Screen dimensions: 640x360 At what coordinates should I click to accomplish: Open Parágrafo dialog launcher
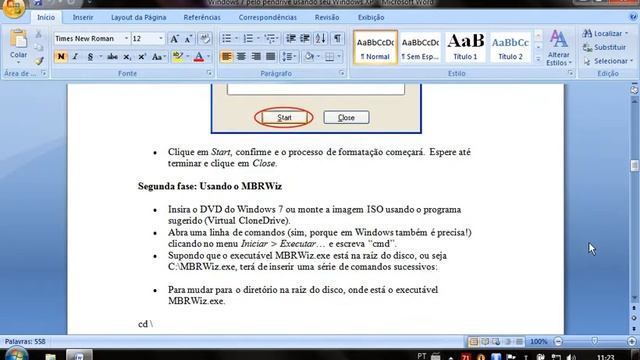[342, 73]
